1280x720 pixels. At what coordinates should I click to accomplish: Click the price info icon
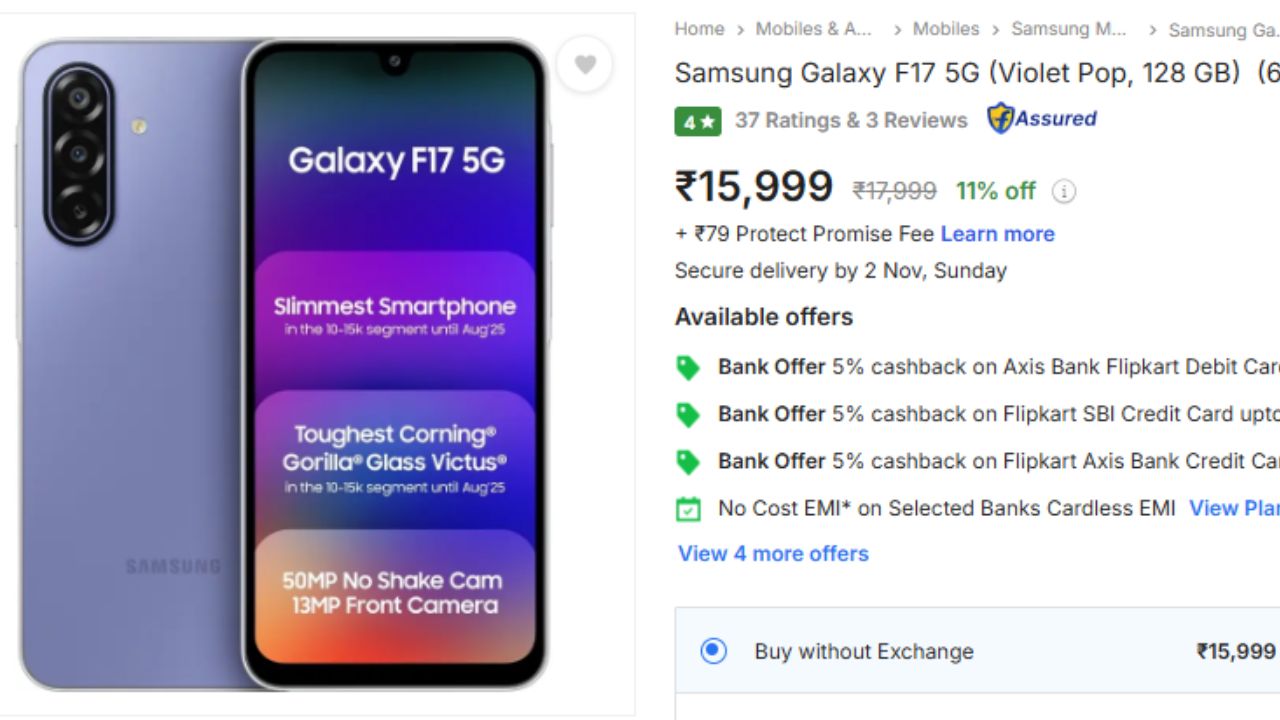click(x=1064, y=191)
